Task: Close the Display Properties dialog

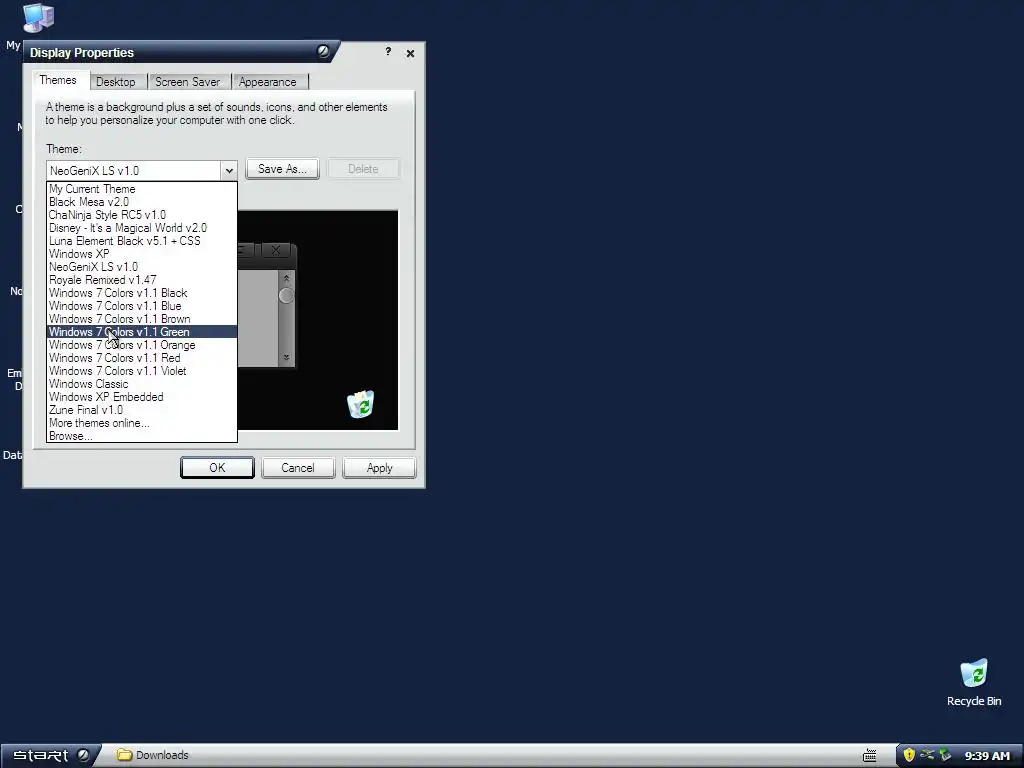Action: pos(410,53)
